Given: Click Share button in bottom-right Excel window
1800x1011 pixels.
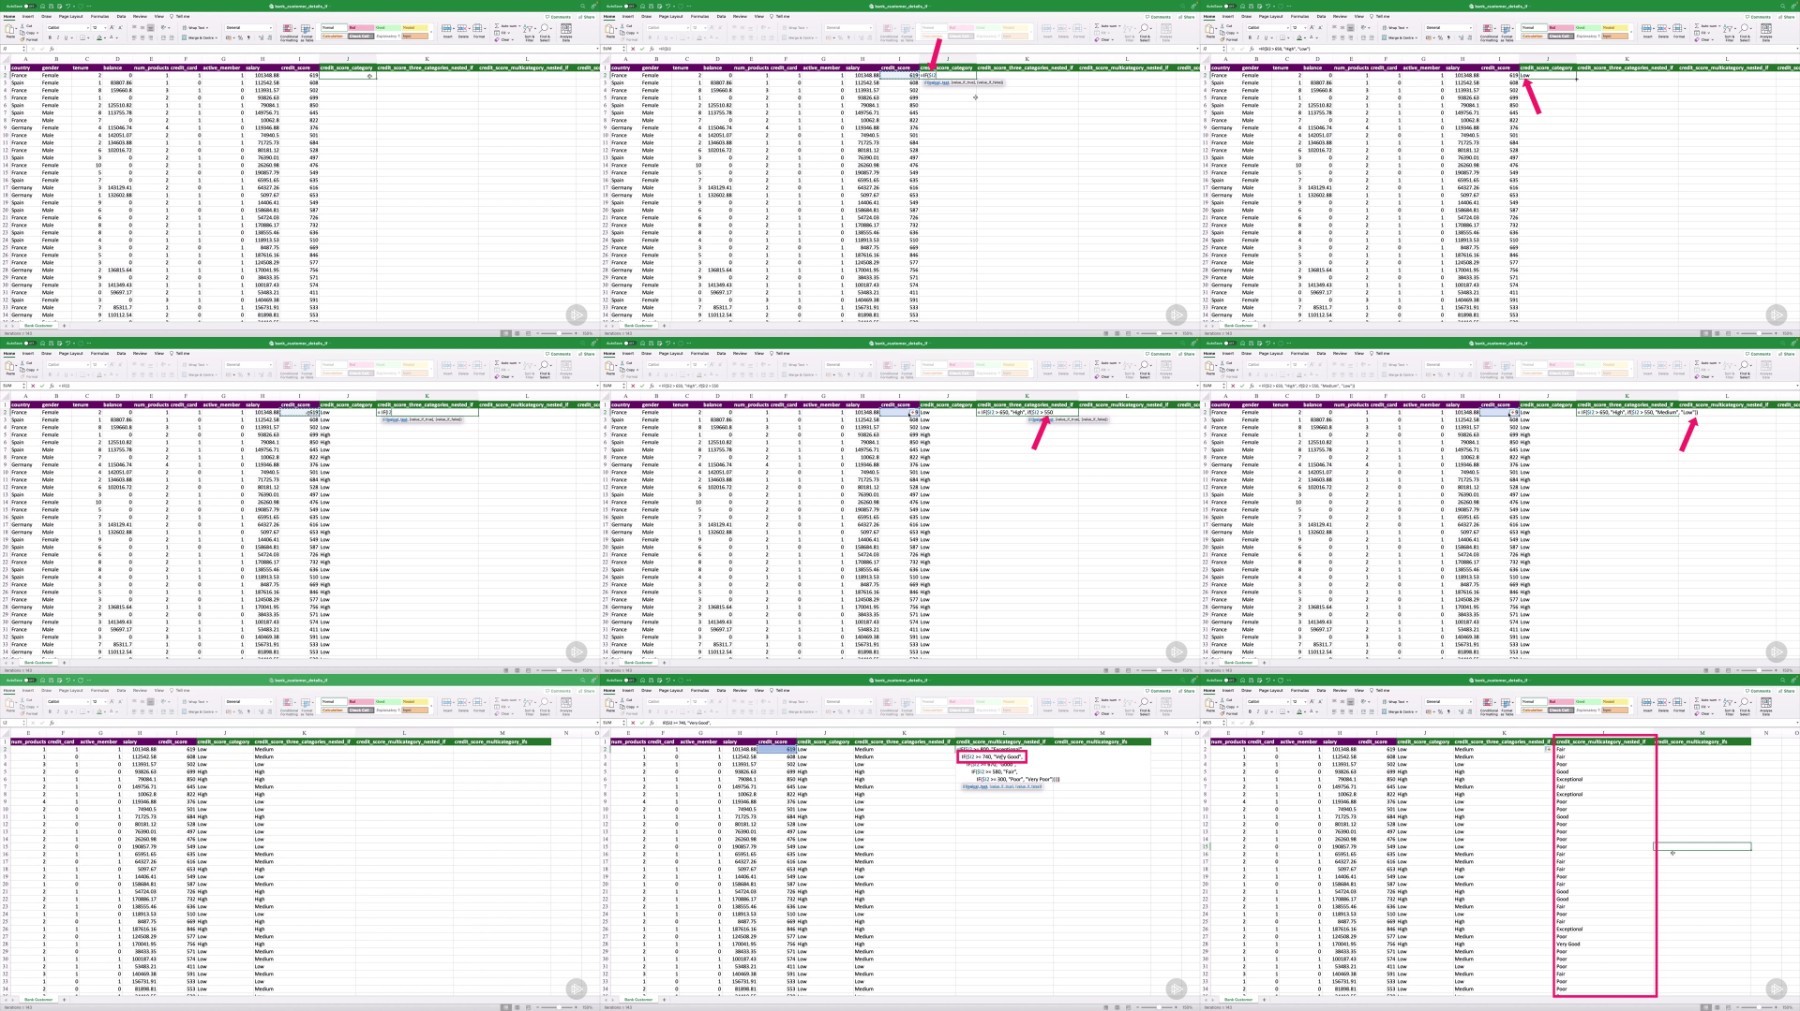Looking at the screenshot, I should pyautogui.click(x=1787, y=691).
